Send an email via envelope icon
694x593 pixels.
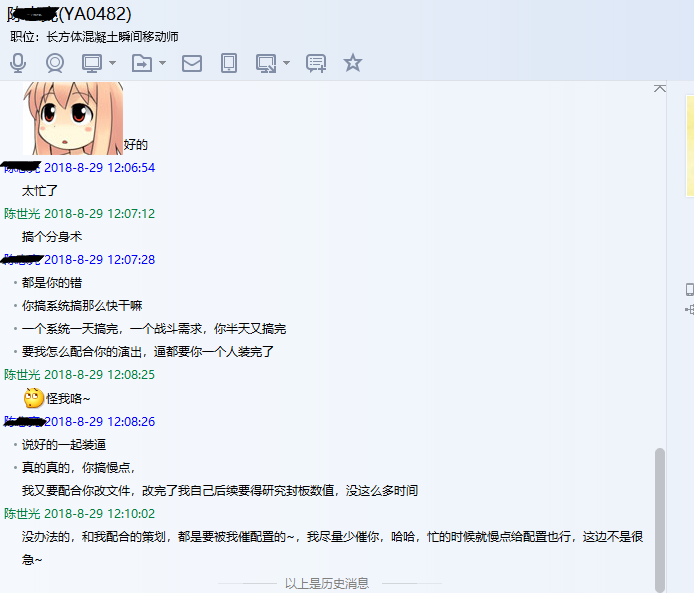(192, 63)
